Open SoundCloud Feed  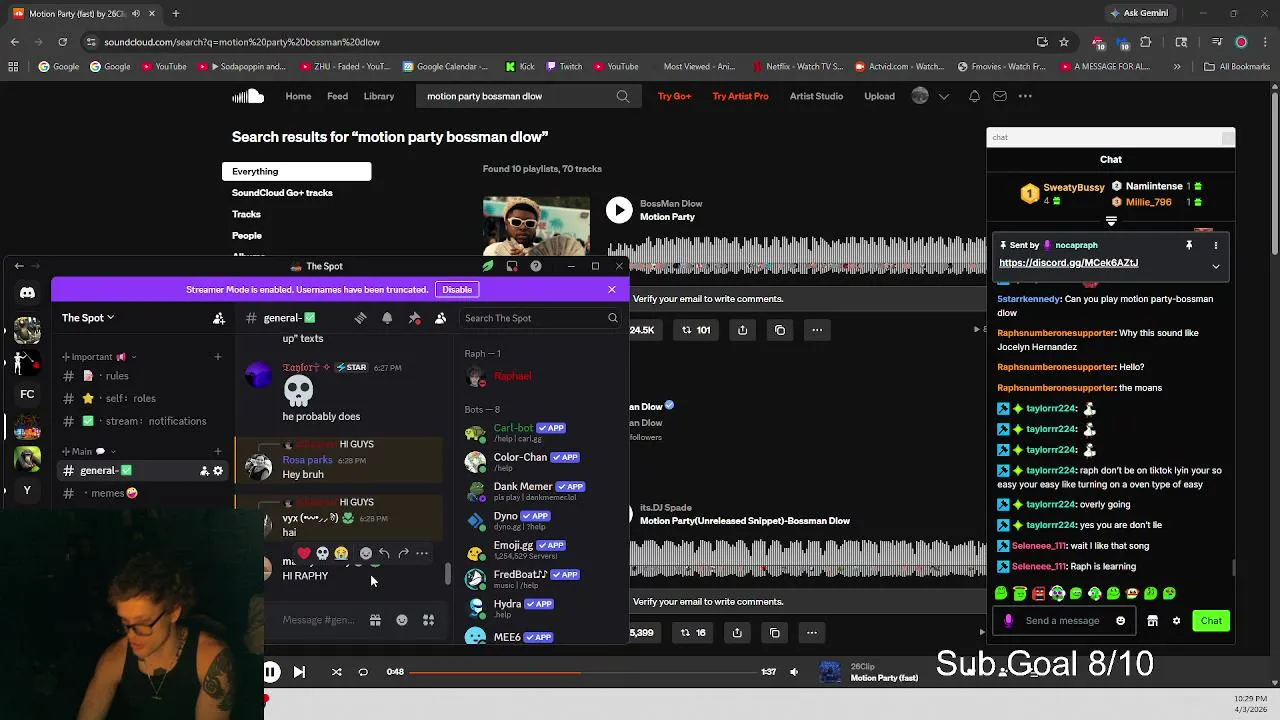pos(338,96)
